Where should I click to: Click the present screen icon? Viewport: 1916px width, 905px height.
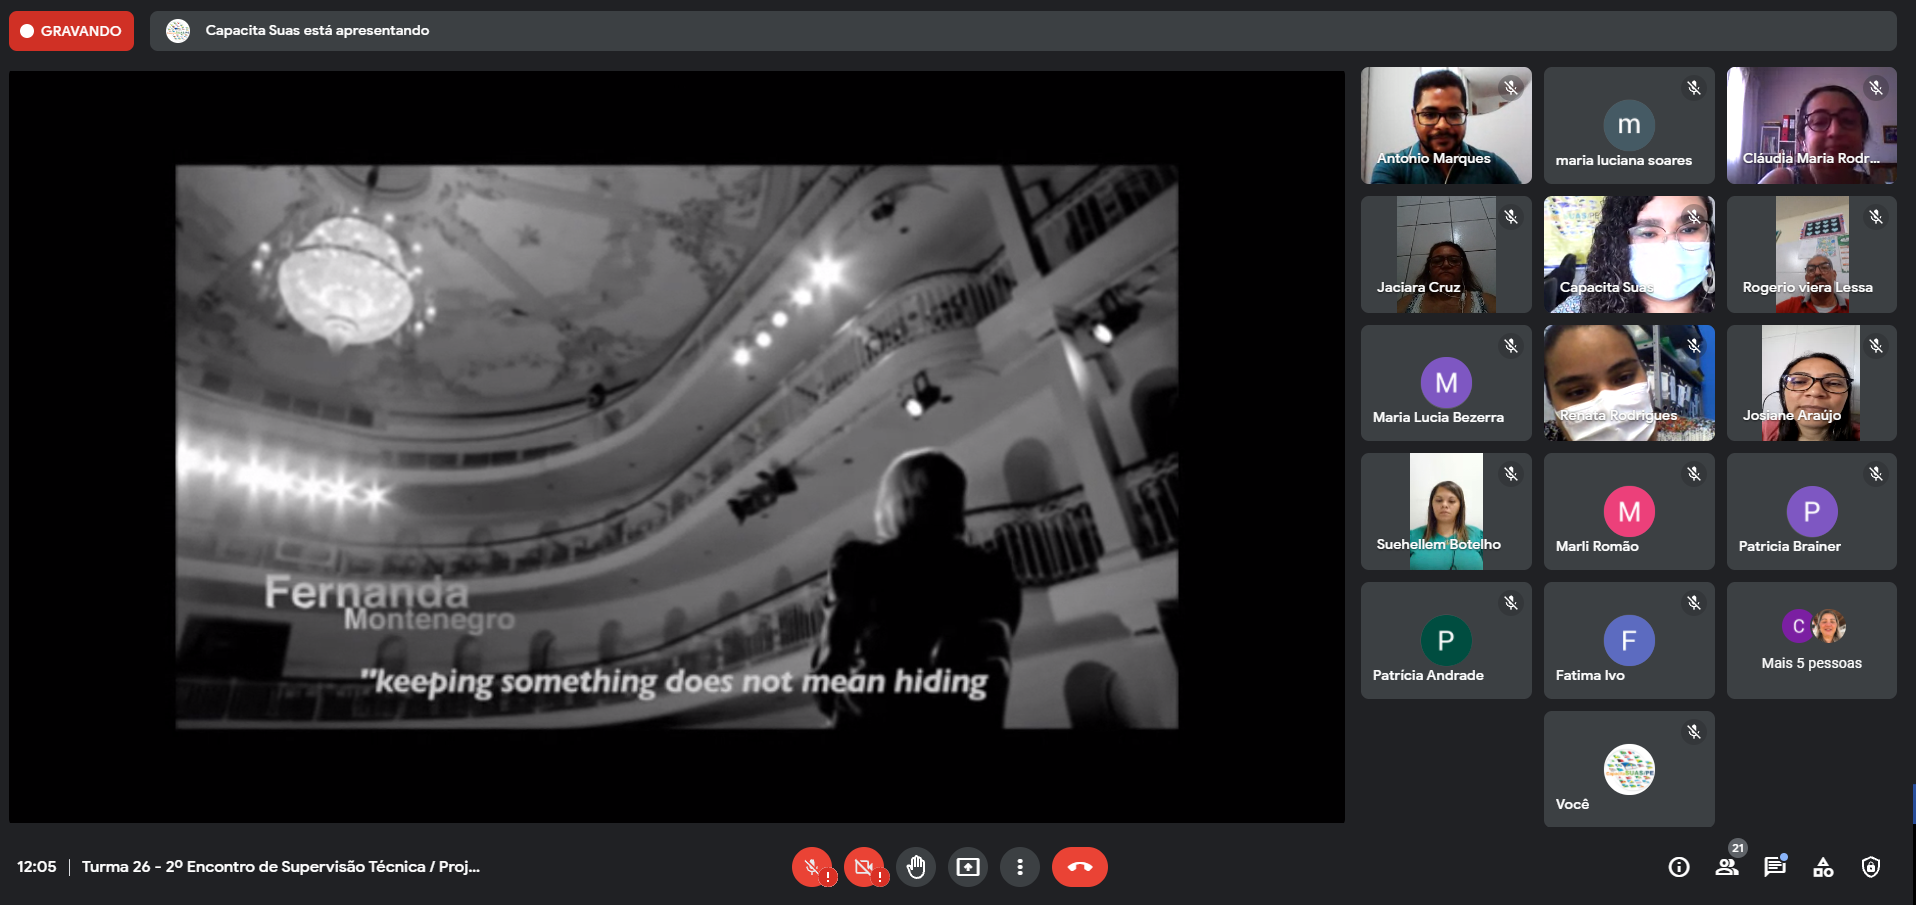[x=968, y=867]
